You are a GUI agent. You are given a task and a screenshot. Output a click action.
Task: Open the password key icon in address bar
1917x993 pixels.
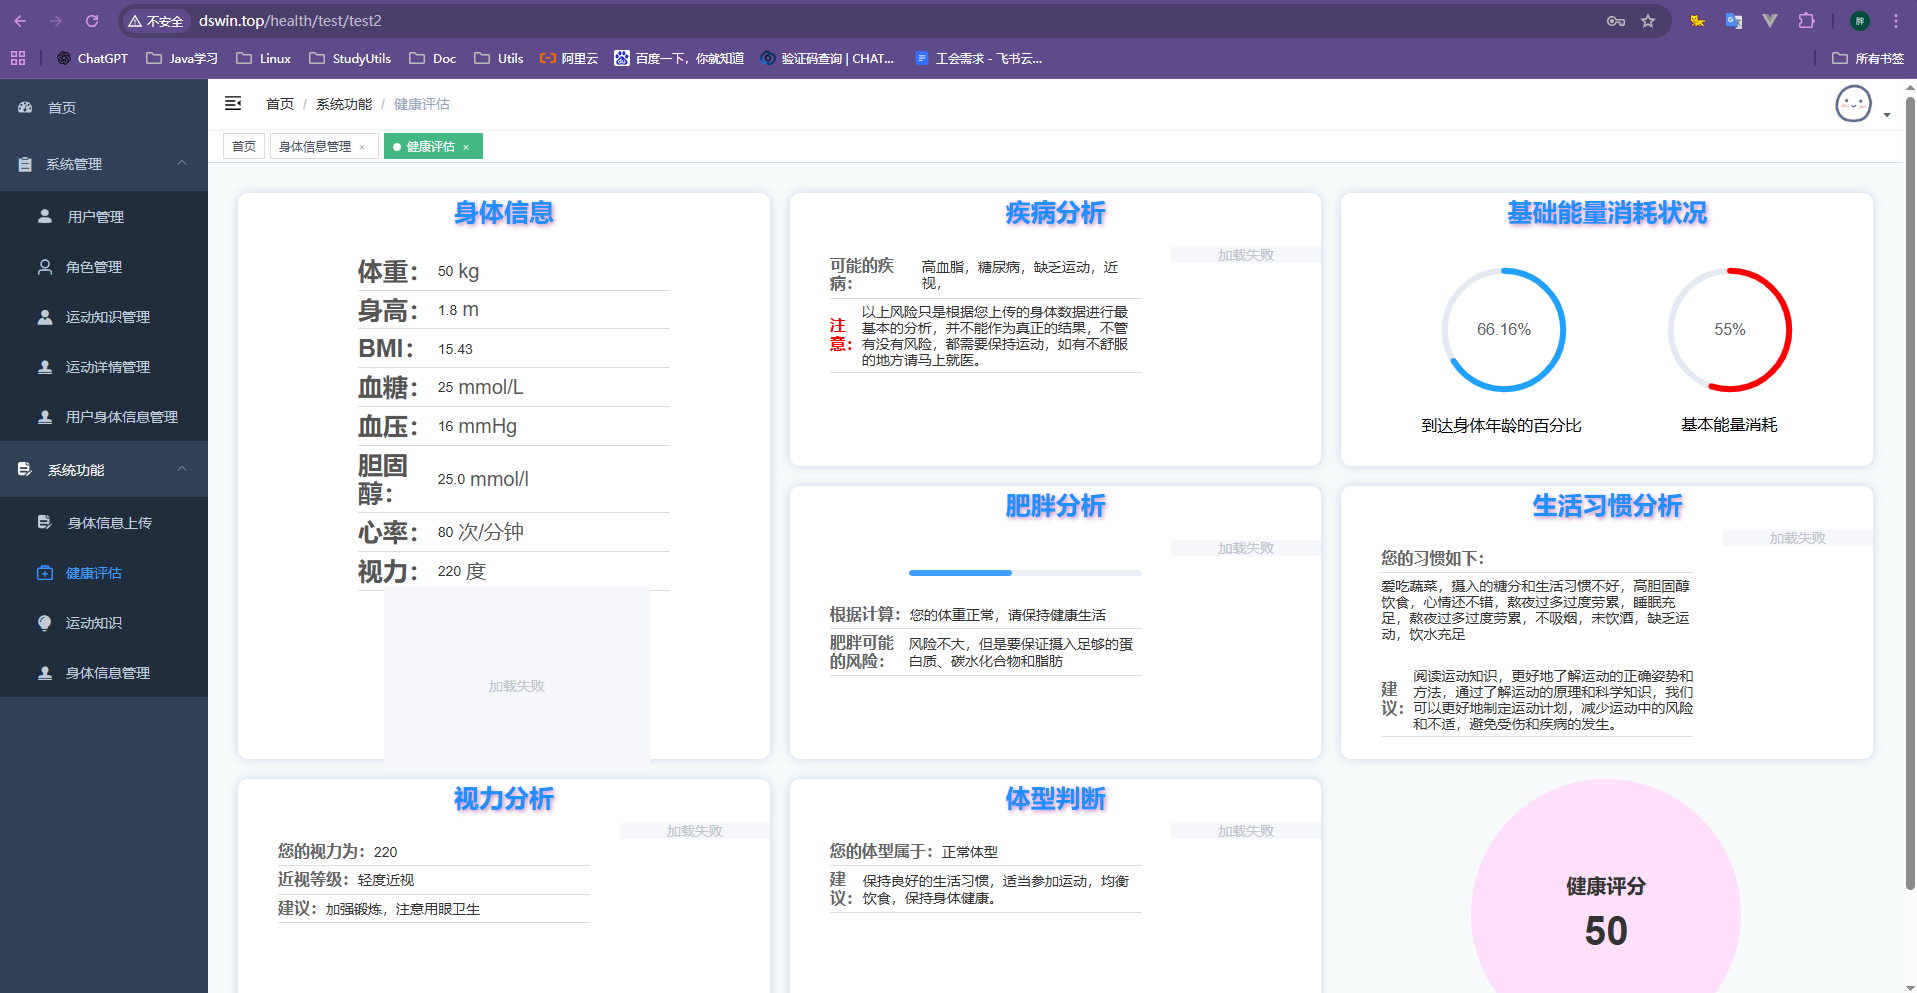pos(1616,20)
